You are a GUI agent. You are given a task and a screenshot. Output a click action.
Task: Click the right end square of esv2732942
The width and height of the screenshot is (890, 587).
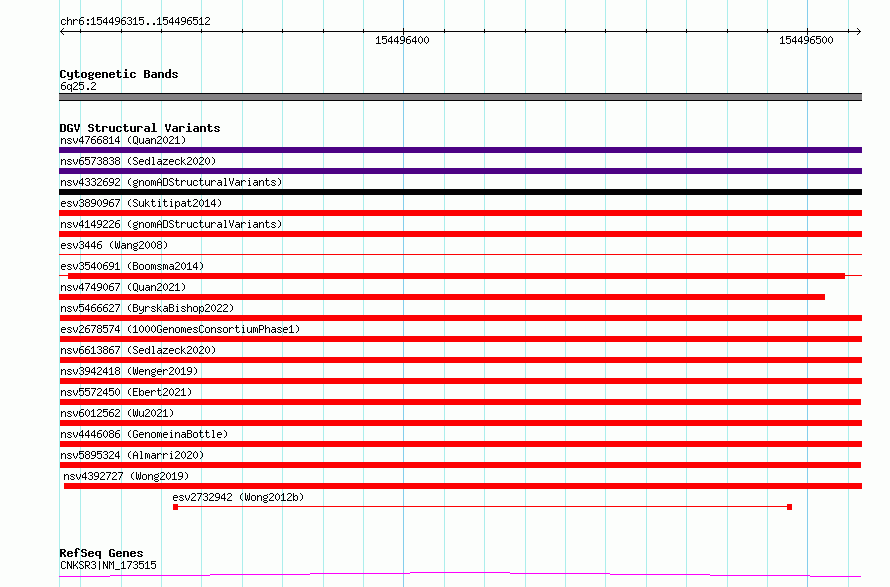pos(790,507)
